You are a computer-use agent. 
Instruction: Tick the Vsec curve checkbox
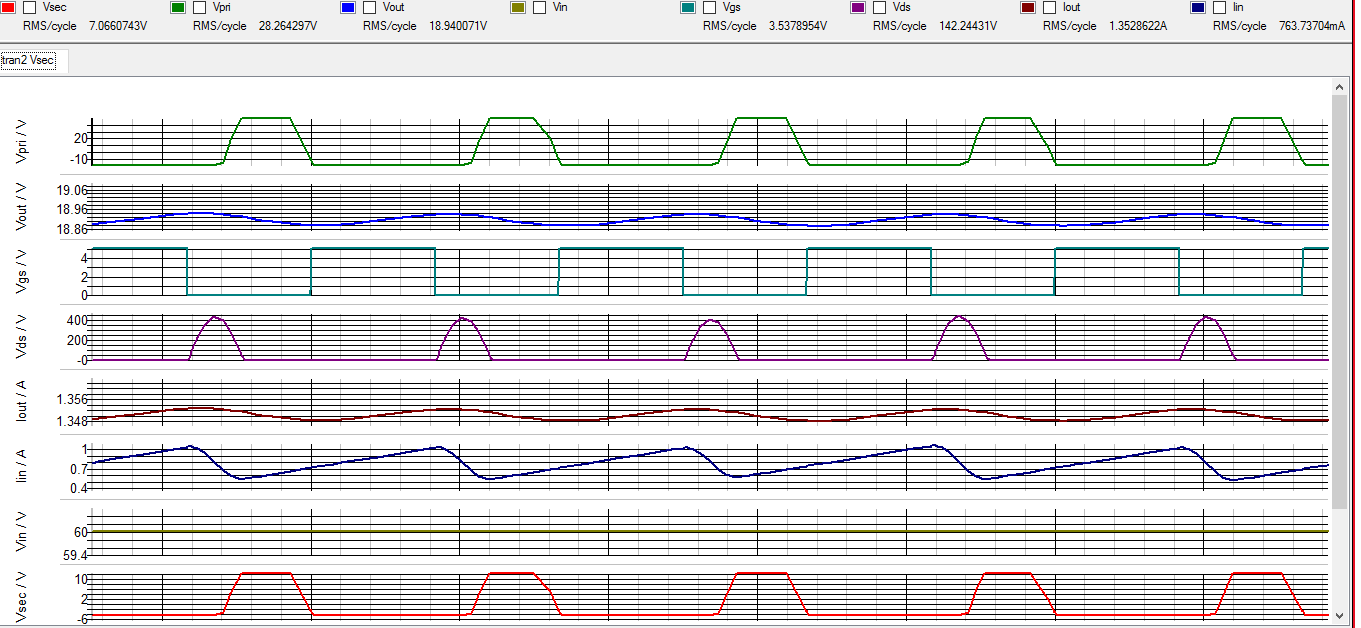[30, 7]
